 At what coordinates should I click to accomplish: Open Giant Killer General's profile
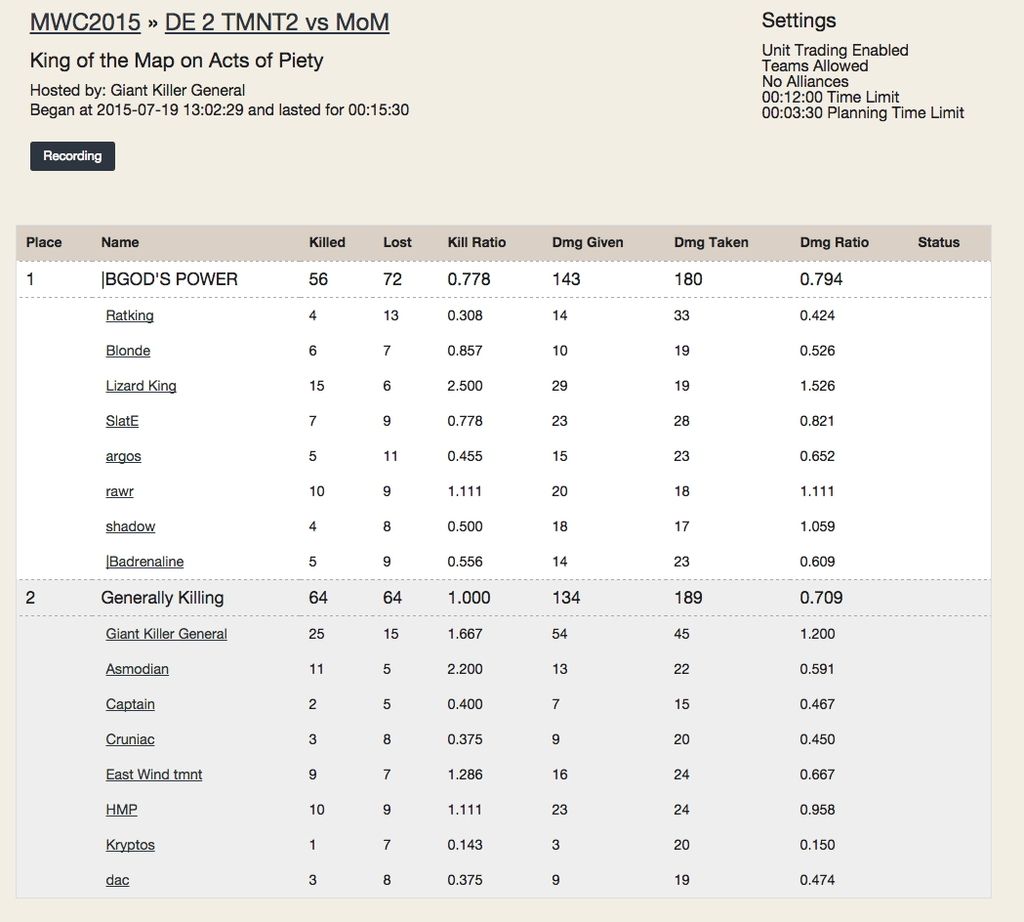tap(166, 634)
